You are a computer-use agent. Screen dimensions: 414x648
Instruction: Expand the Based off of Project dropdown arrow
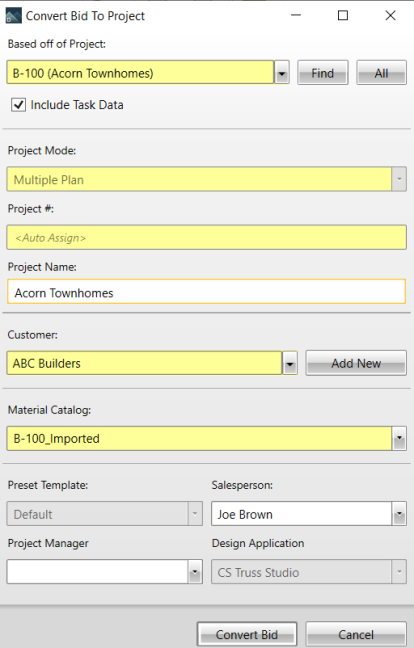point(282,73)
